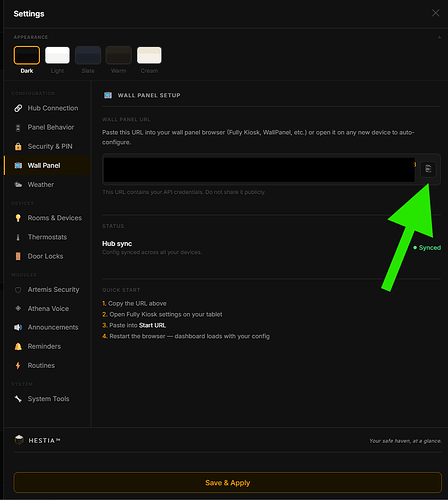The height and width of the screenshot is (500, 448).
Task: Close the Settings dialog
Action: click(x=435, y=13)
